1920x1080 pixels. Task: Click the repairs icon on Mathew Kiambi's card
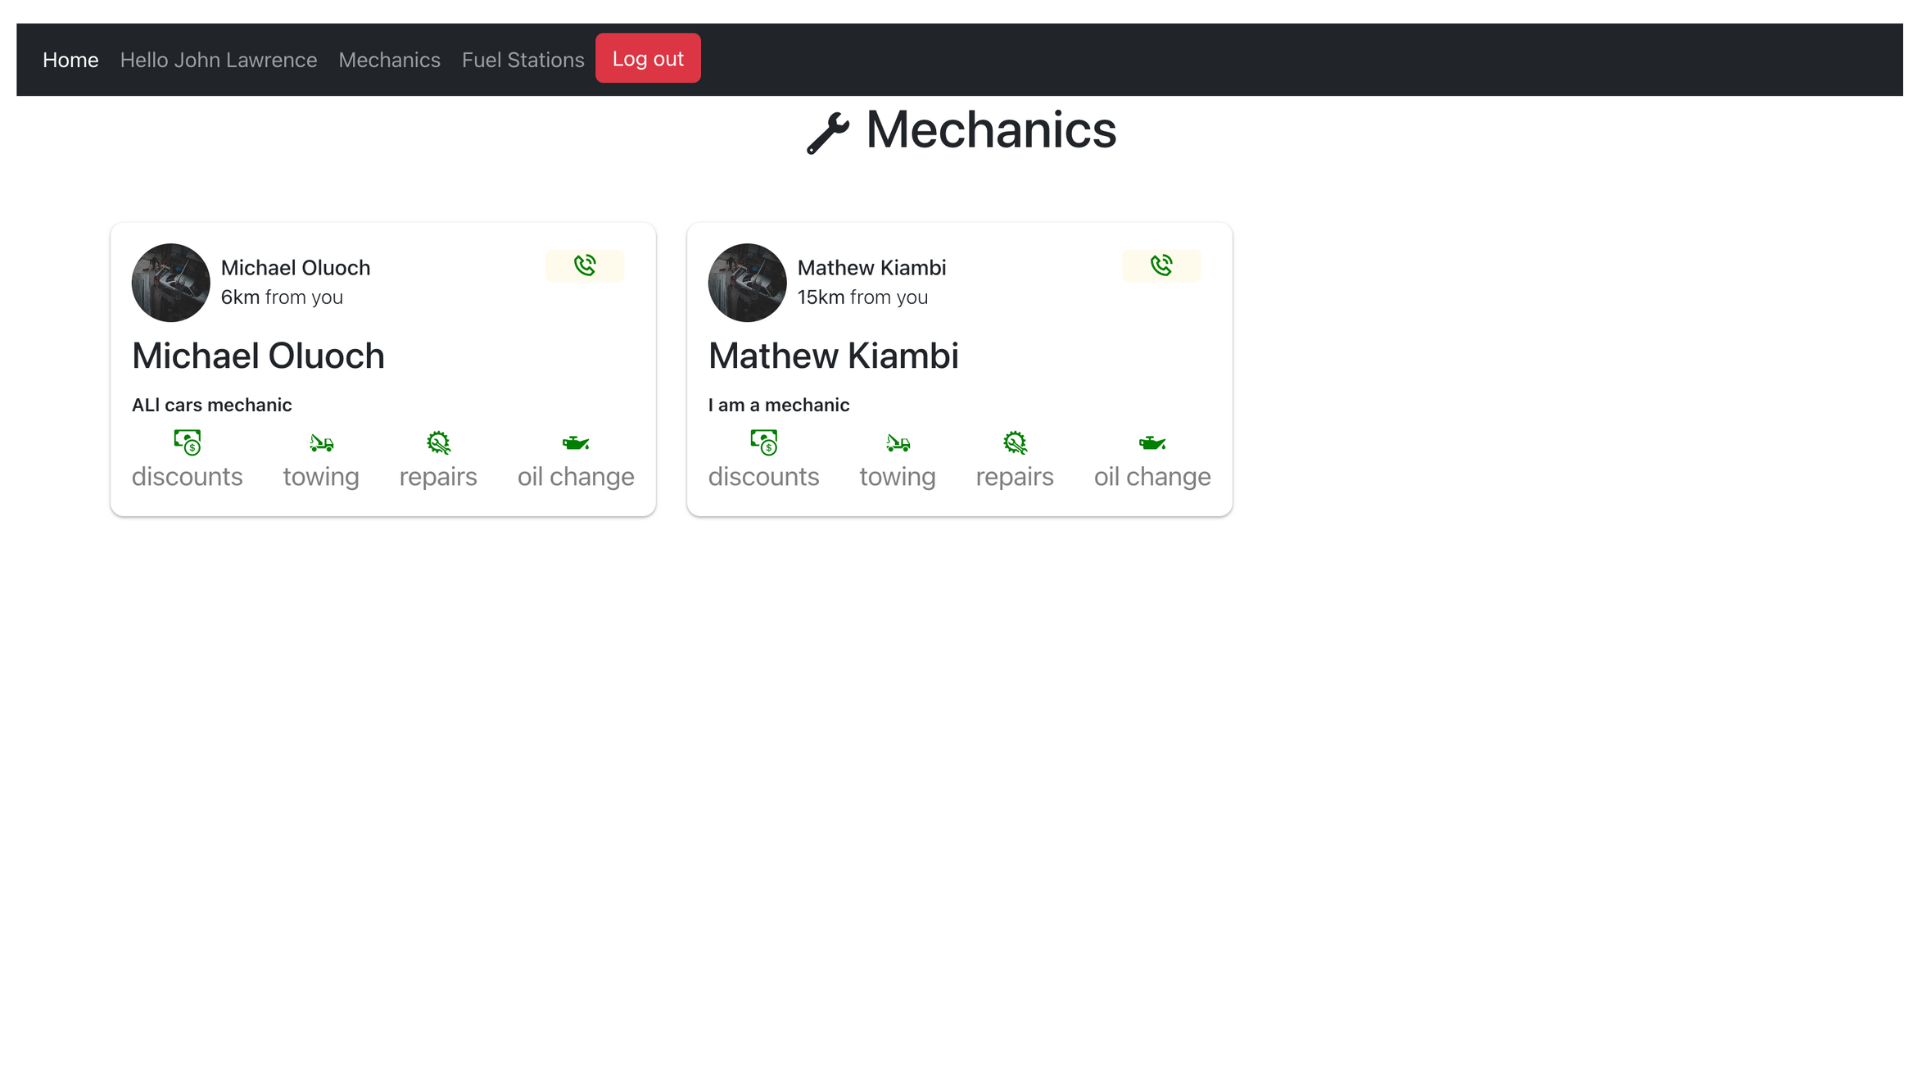click(1014, 441)
